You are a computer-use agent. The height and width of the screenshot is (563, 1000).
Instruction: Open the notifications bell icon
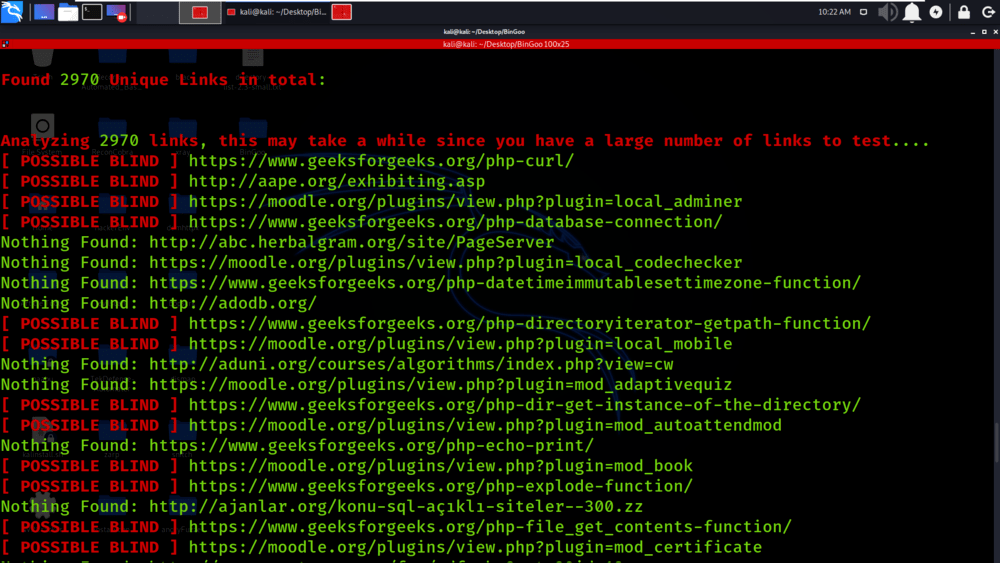(x=912, y=12)
